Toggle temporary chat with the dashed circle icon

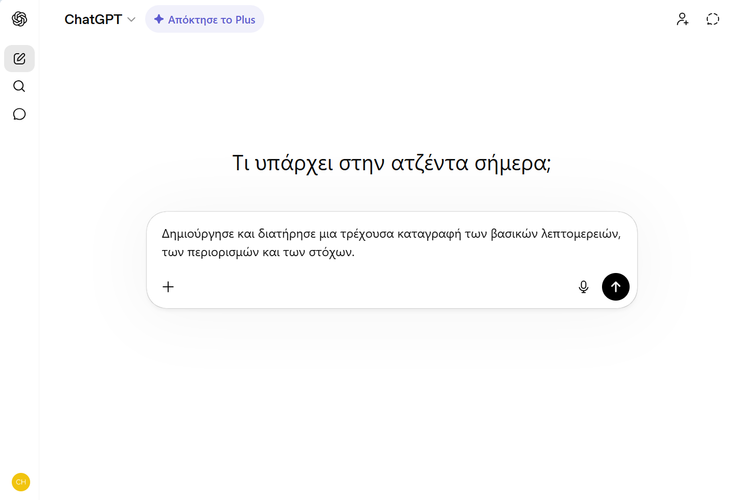tap(713, 19)
